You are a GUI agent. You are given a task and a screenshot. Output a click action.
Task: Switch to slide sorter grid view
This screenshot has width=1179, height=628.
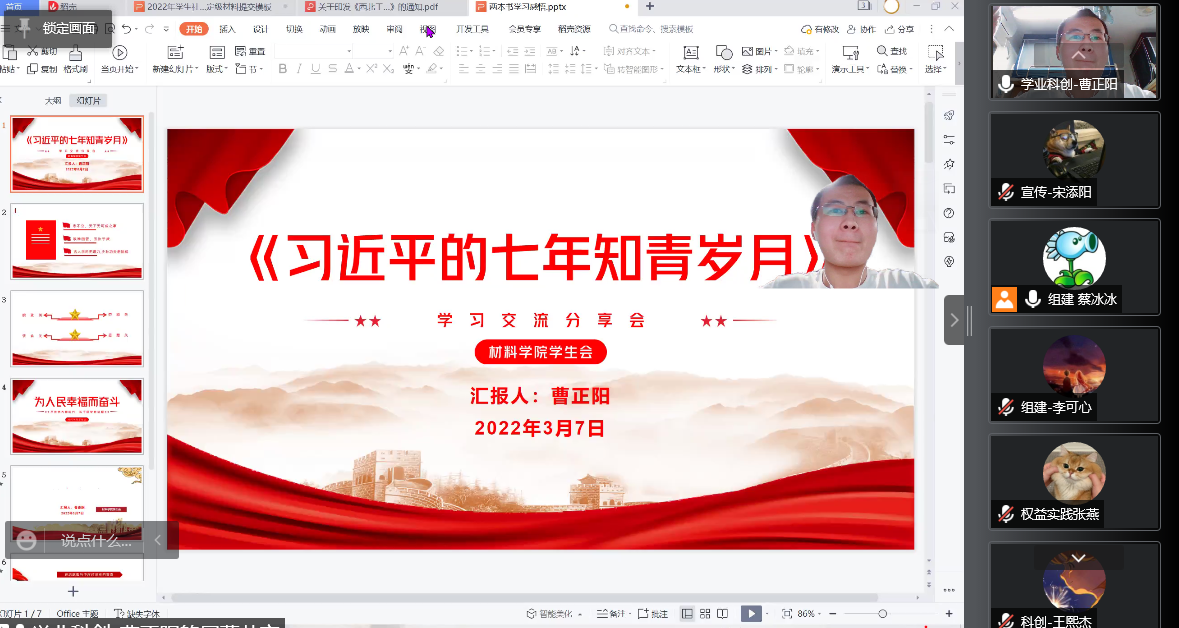click(706, 613)
